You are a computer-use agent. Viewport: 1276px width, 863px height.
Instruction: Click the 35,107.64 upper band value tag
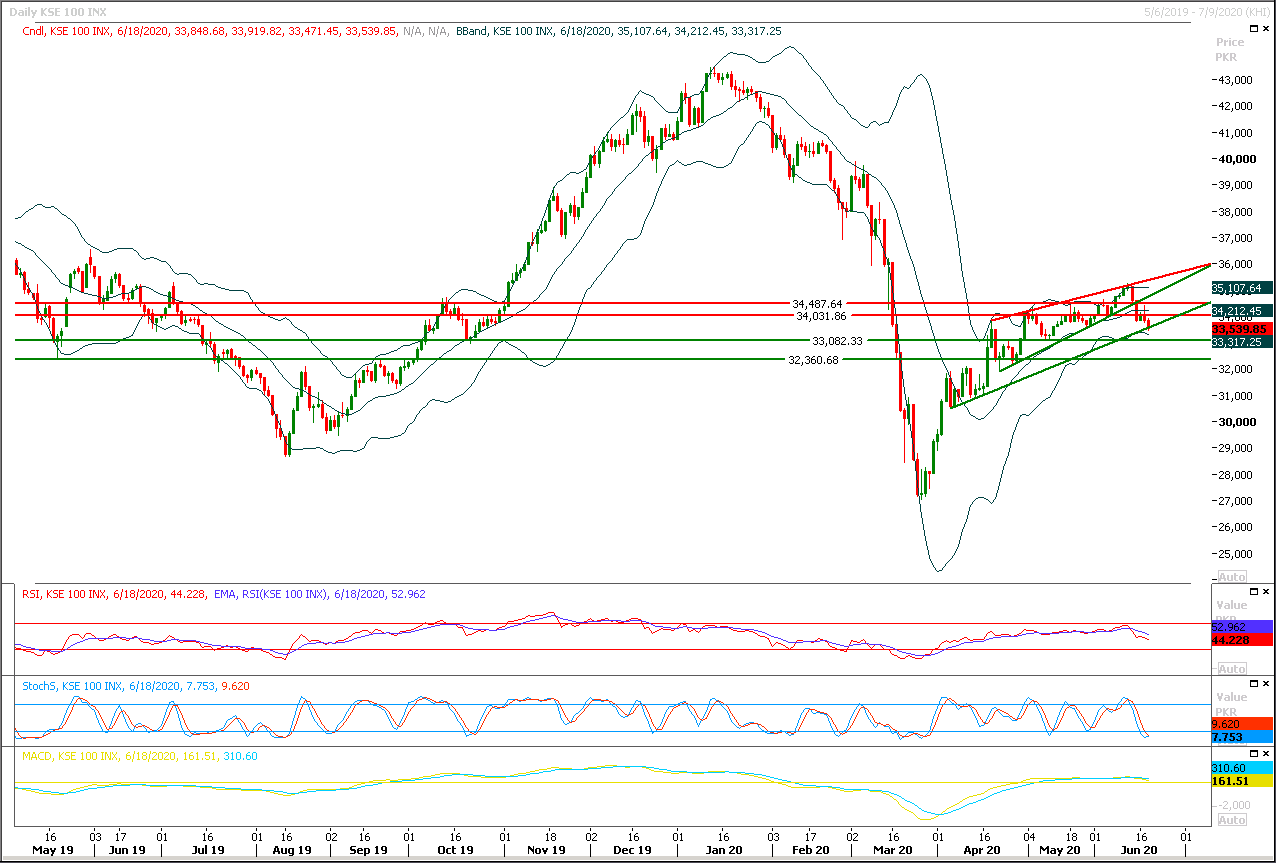click(1242, 288)
